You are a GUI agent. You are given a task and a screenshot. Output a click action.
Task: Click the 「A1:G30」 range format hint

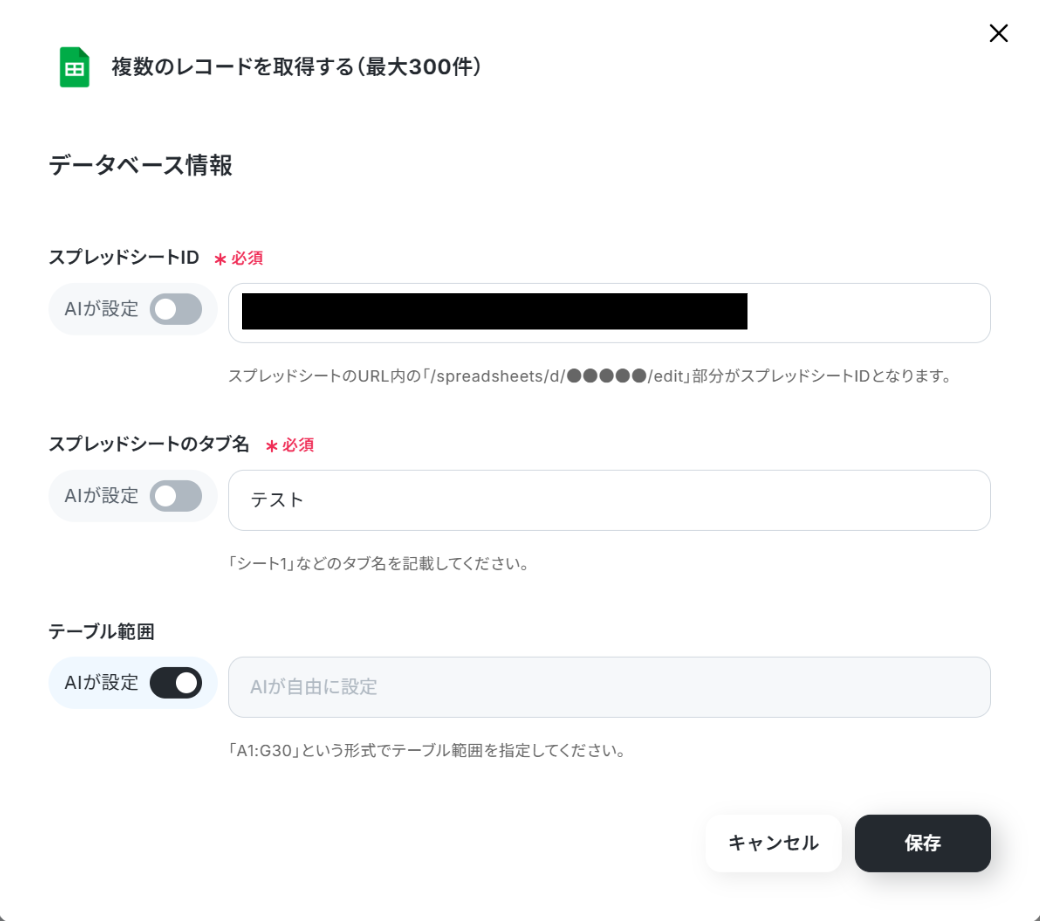427,751
